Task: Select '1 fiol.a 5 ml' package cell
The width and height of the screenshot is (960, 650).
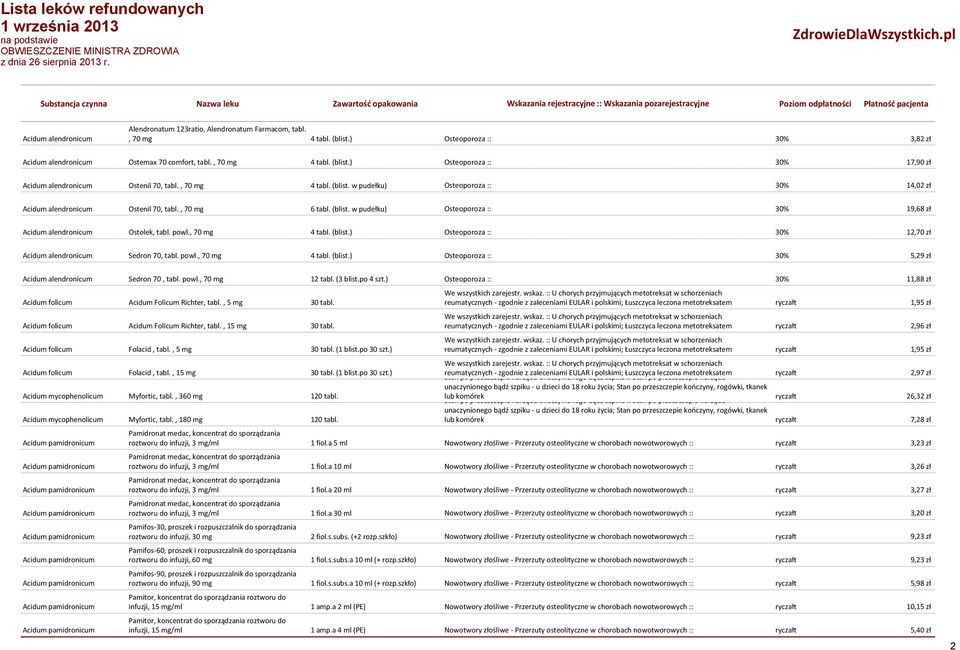Action: 329,443
